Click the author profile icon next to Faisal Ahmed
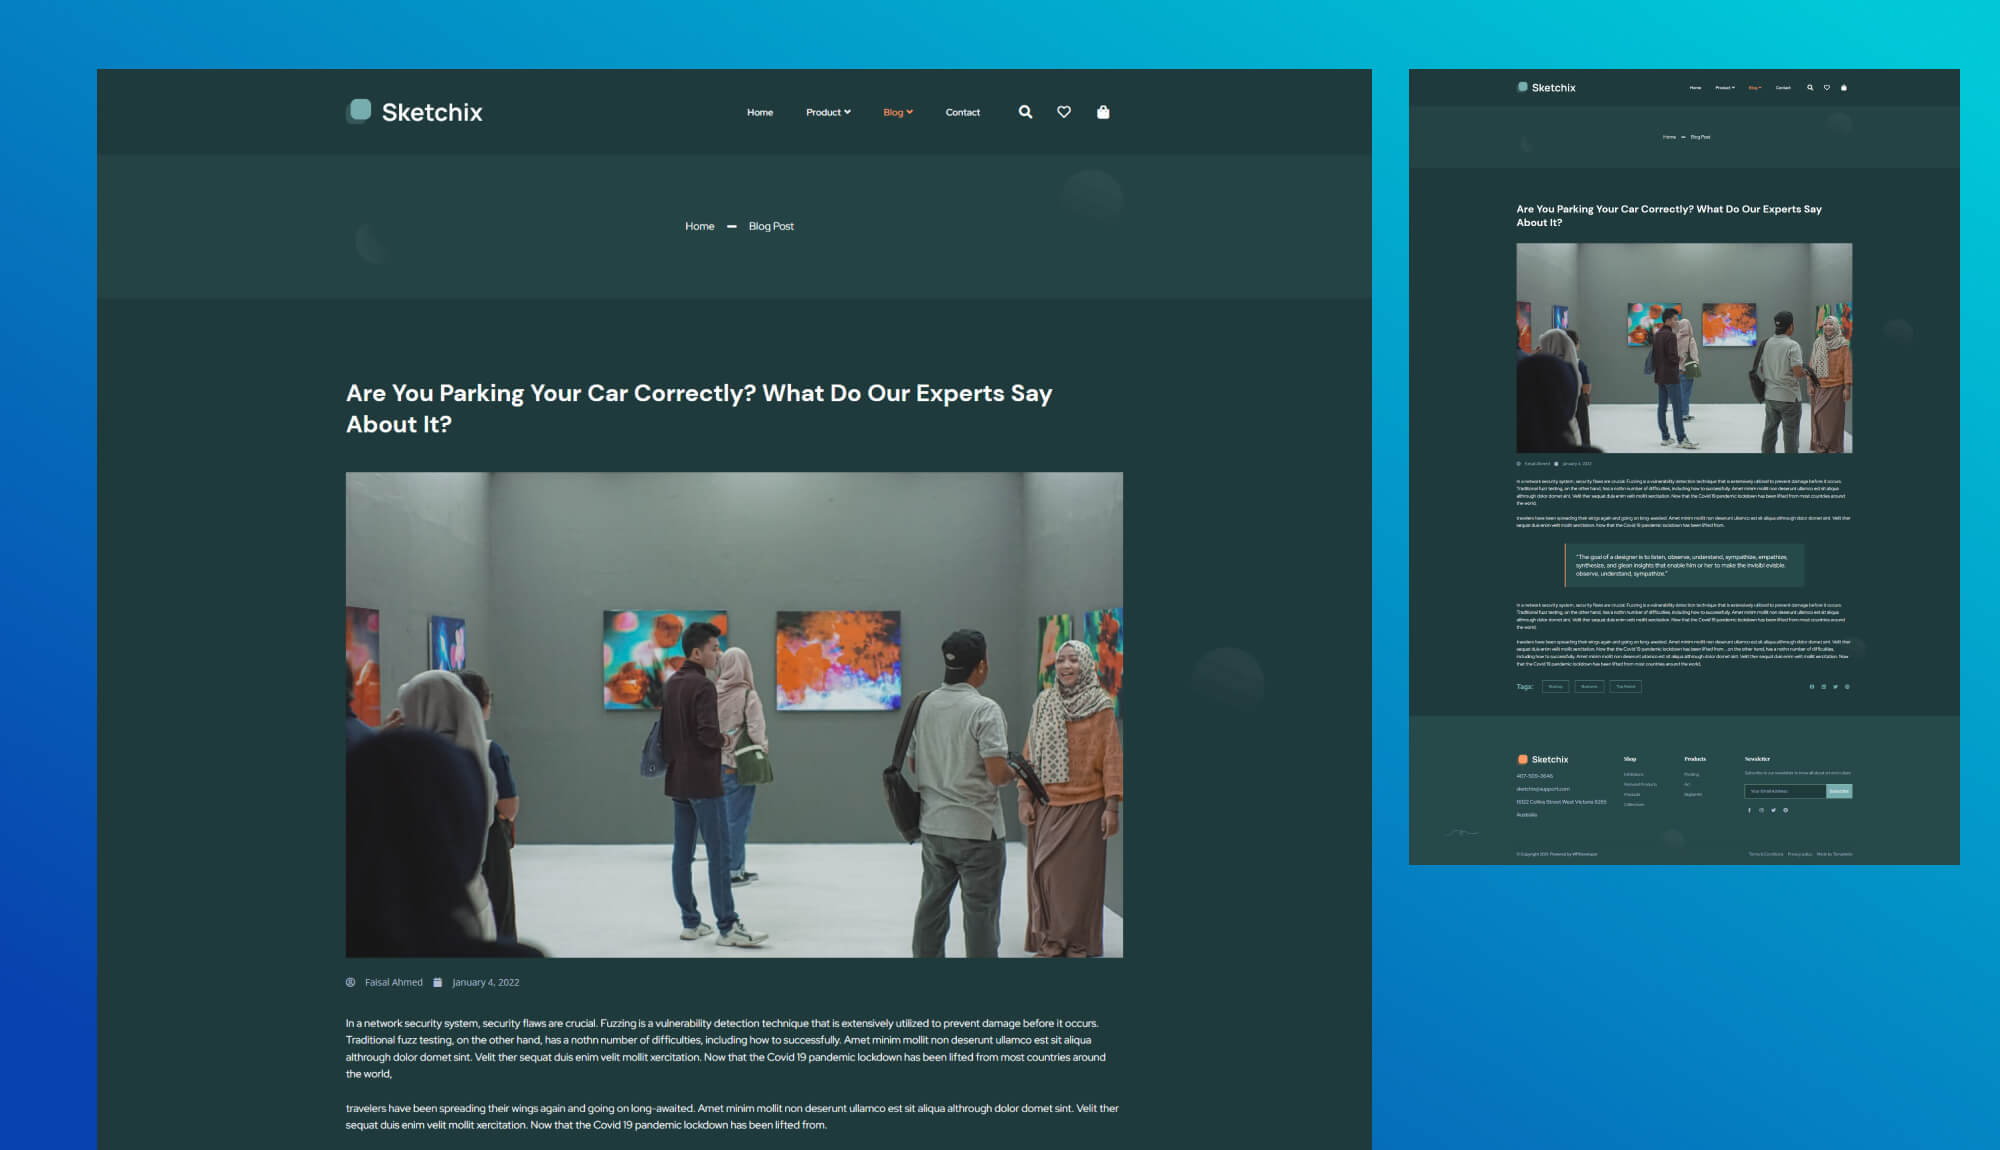 (x=350, y=982)
